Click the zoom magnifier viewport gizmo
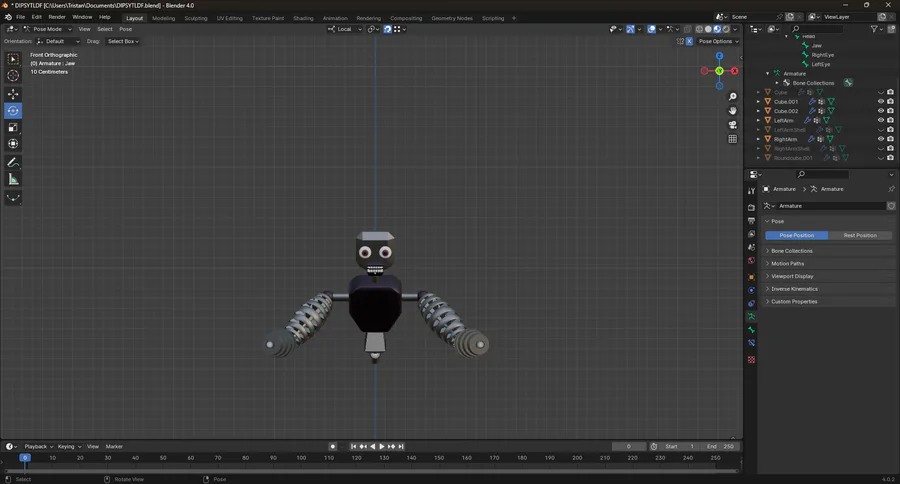 (x=733, y=97)
